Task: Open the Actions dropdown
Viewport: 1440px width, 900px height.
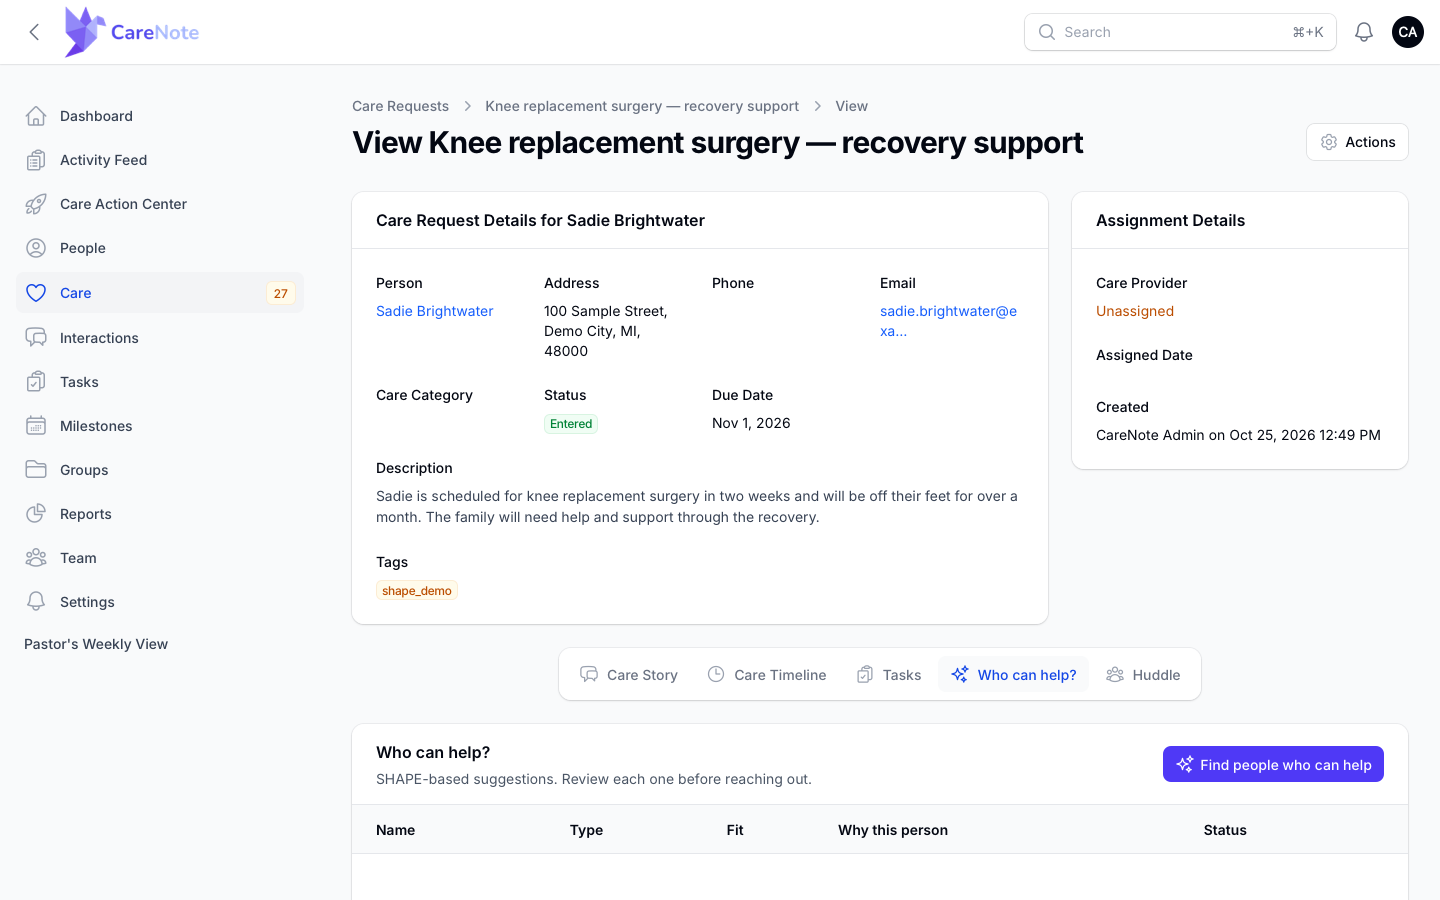Action: 1357,142
